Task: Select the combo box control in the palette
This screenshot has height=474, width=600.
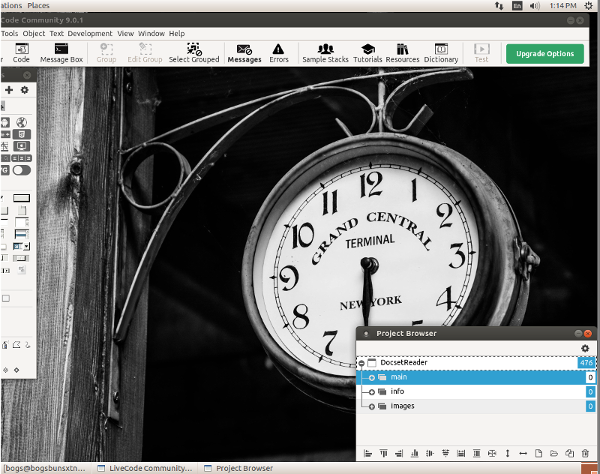Action: click(21, 246)
